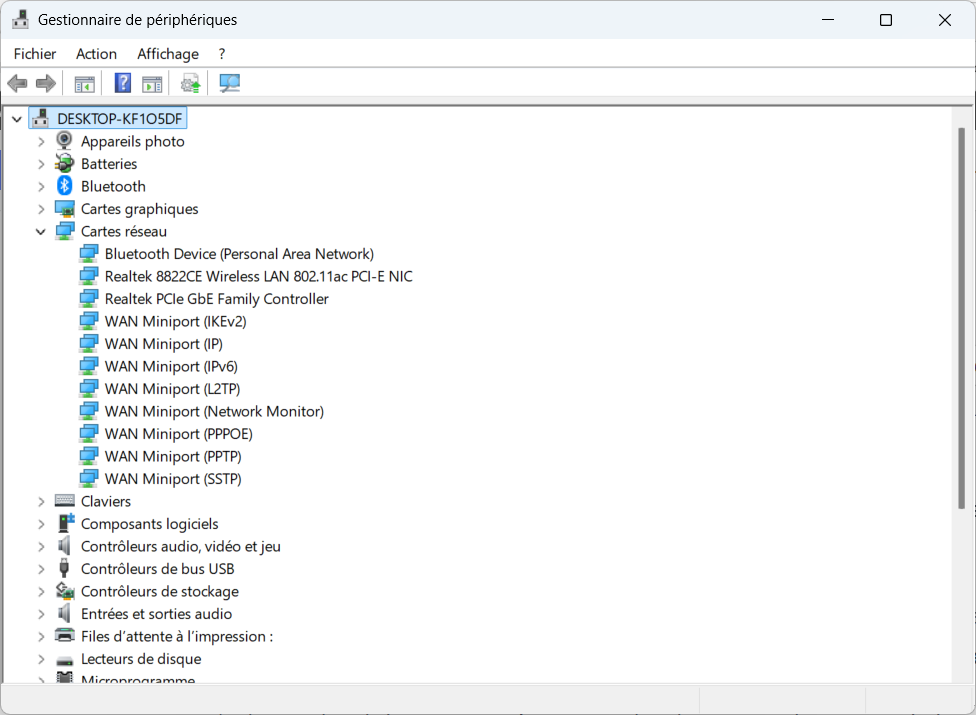Select WAN Miniport (IPv6)
976x715 pixels.
click(171, 366)
